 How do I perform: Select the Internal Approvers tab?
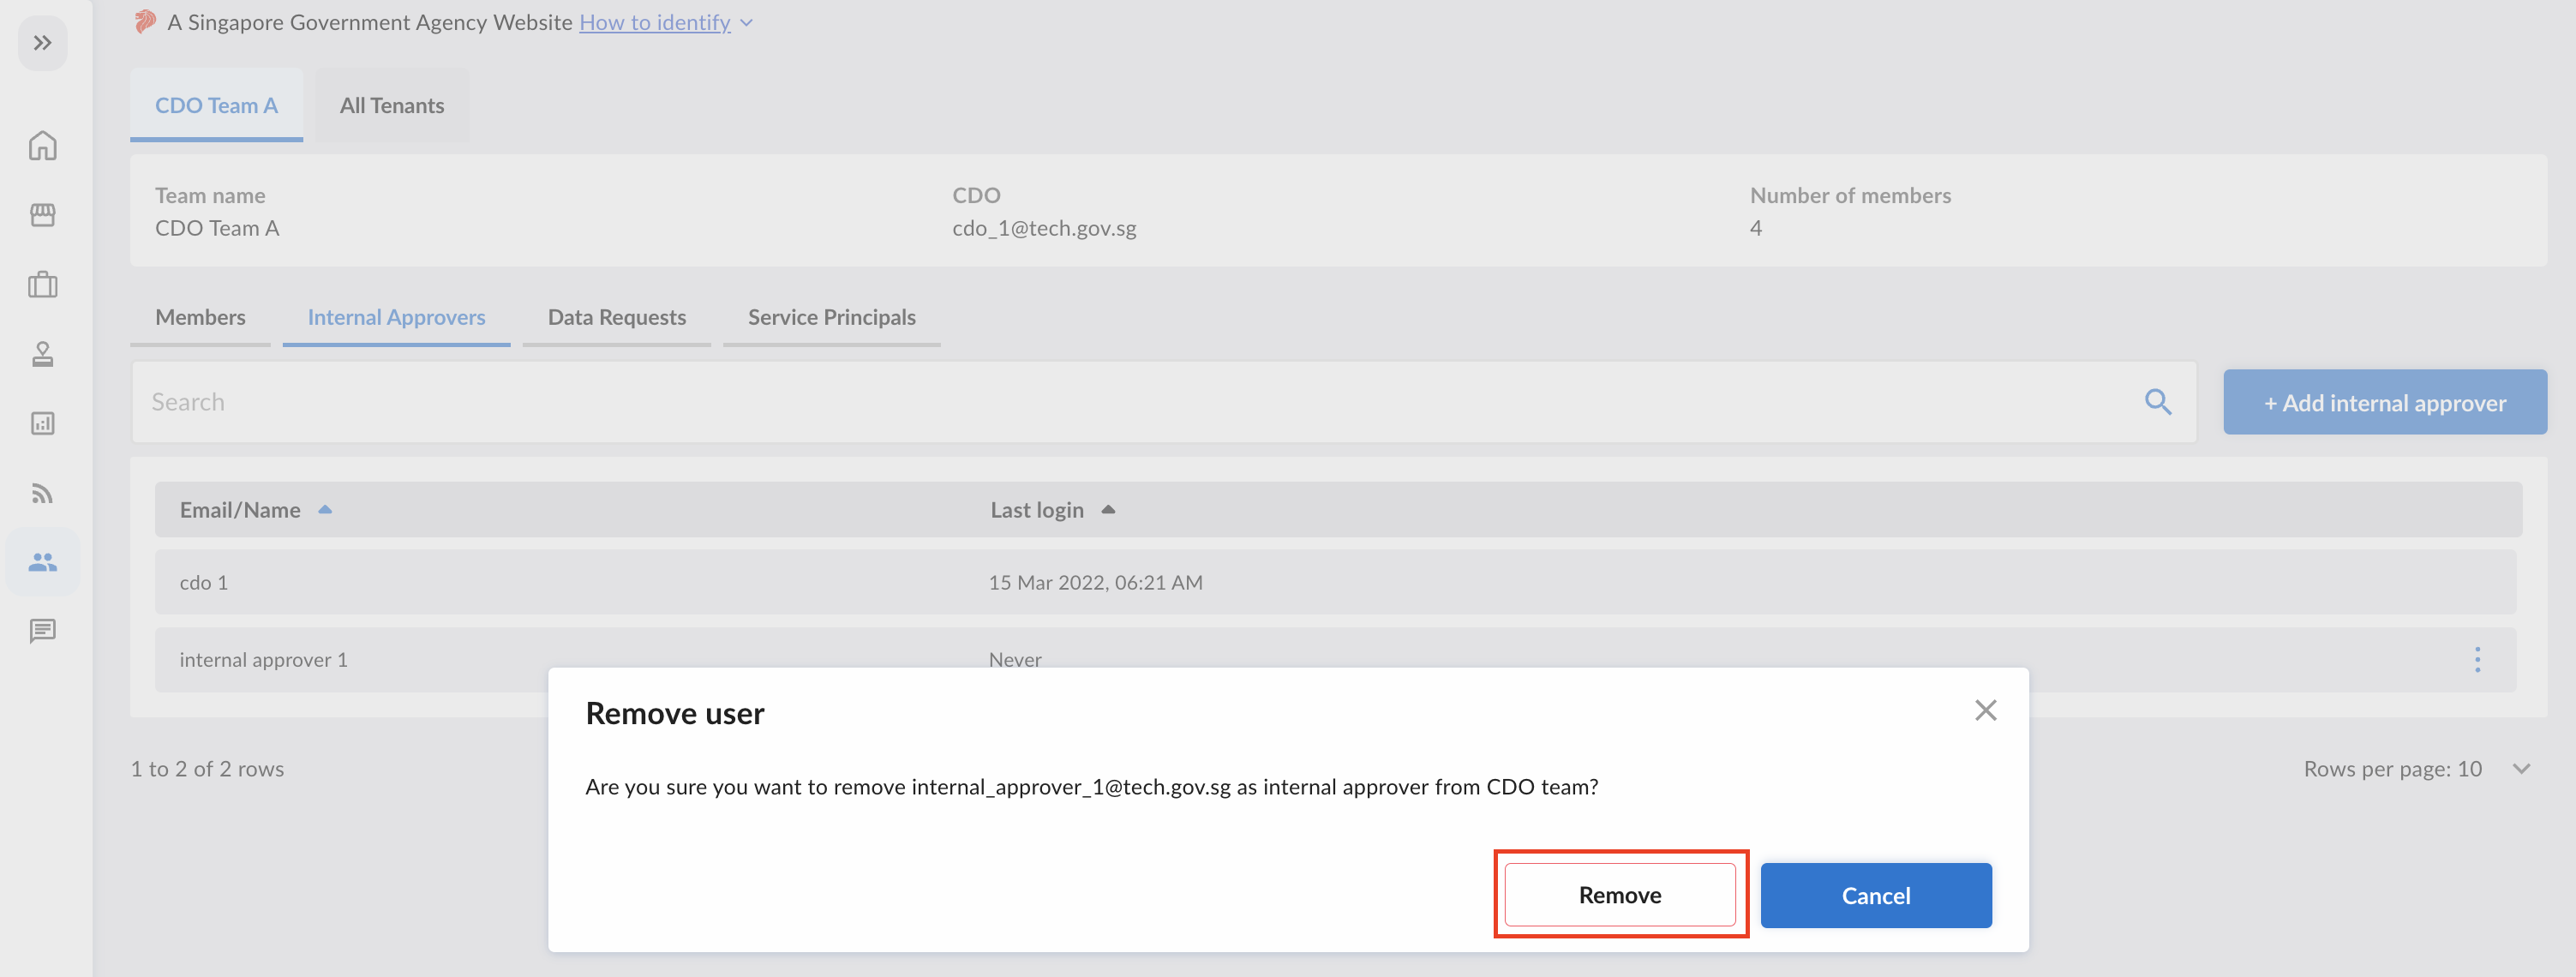[x=396, y=317]
